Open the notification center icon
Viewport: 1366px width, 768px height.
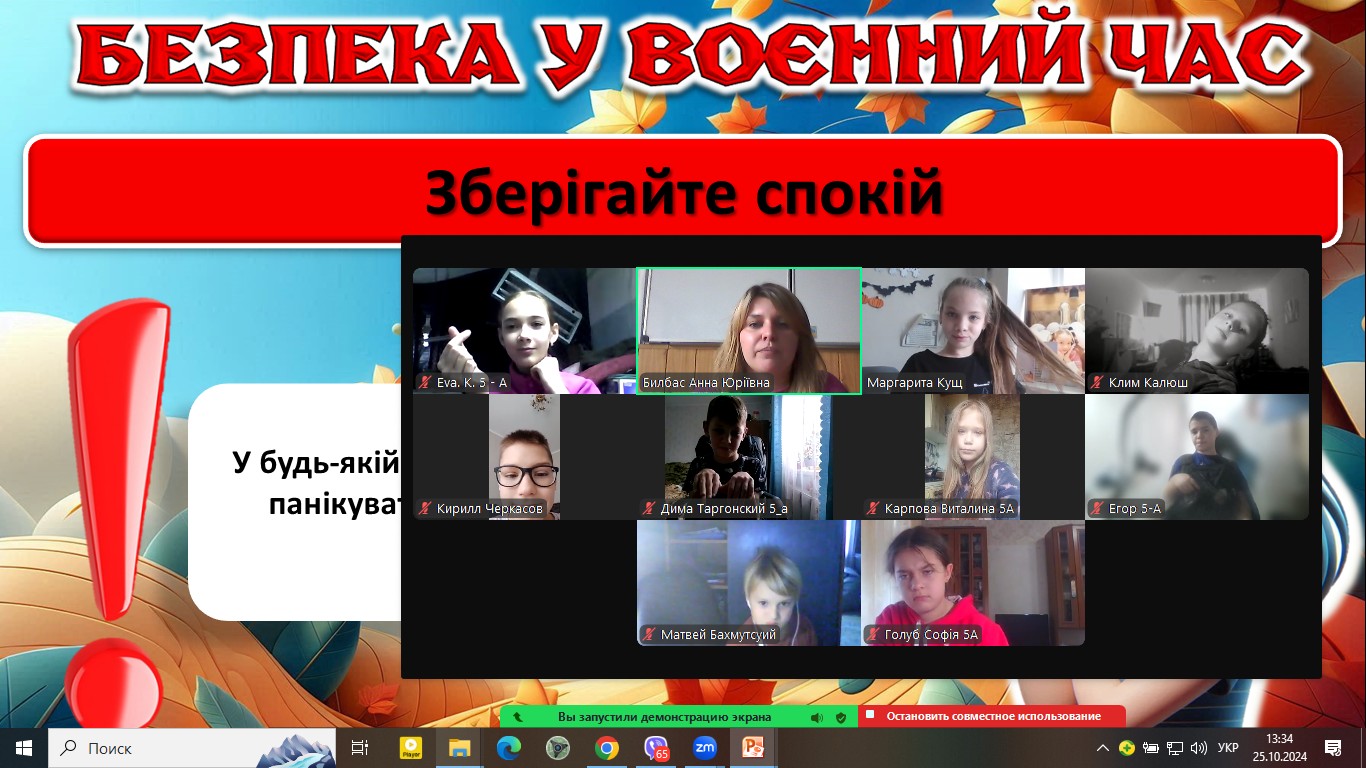point(1332,747)
